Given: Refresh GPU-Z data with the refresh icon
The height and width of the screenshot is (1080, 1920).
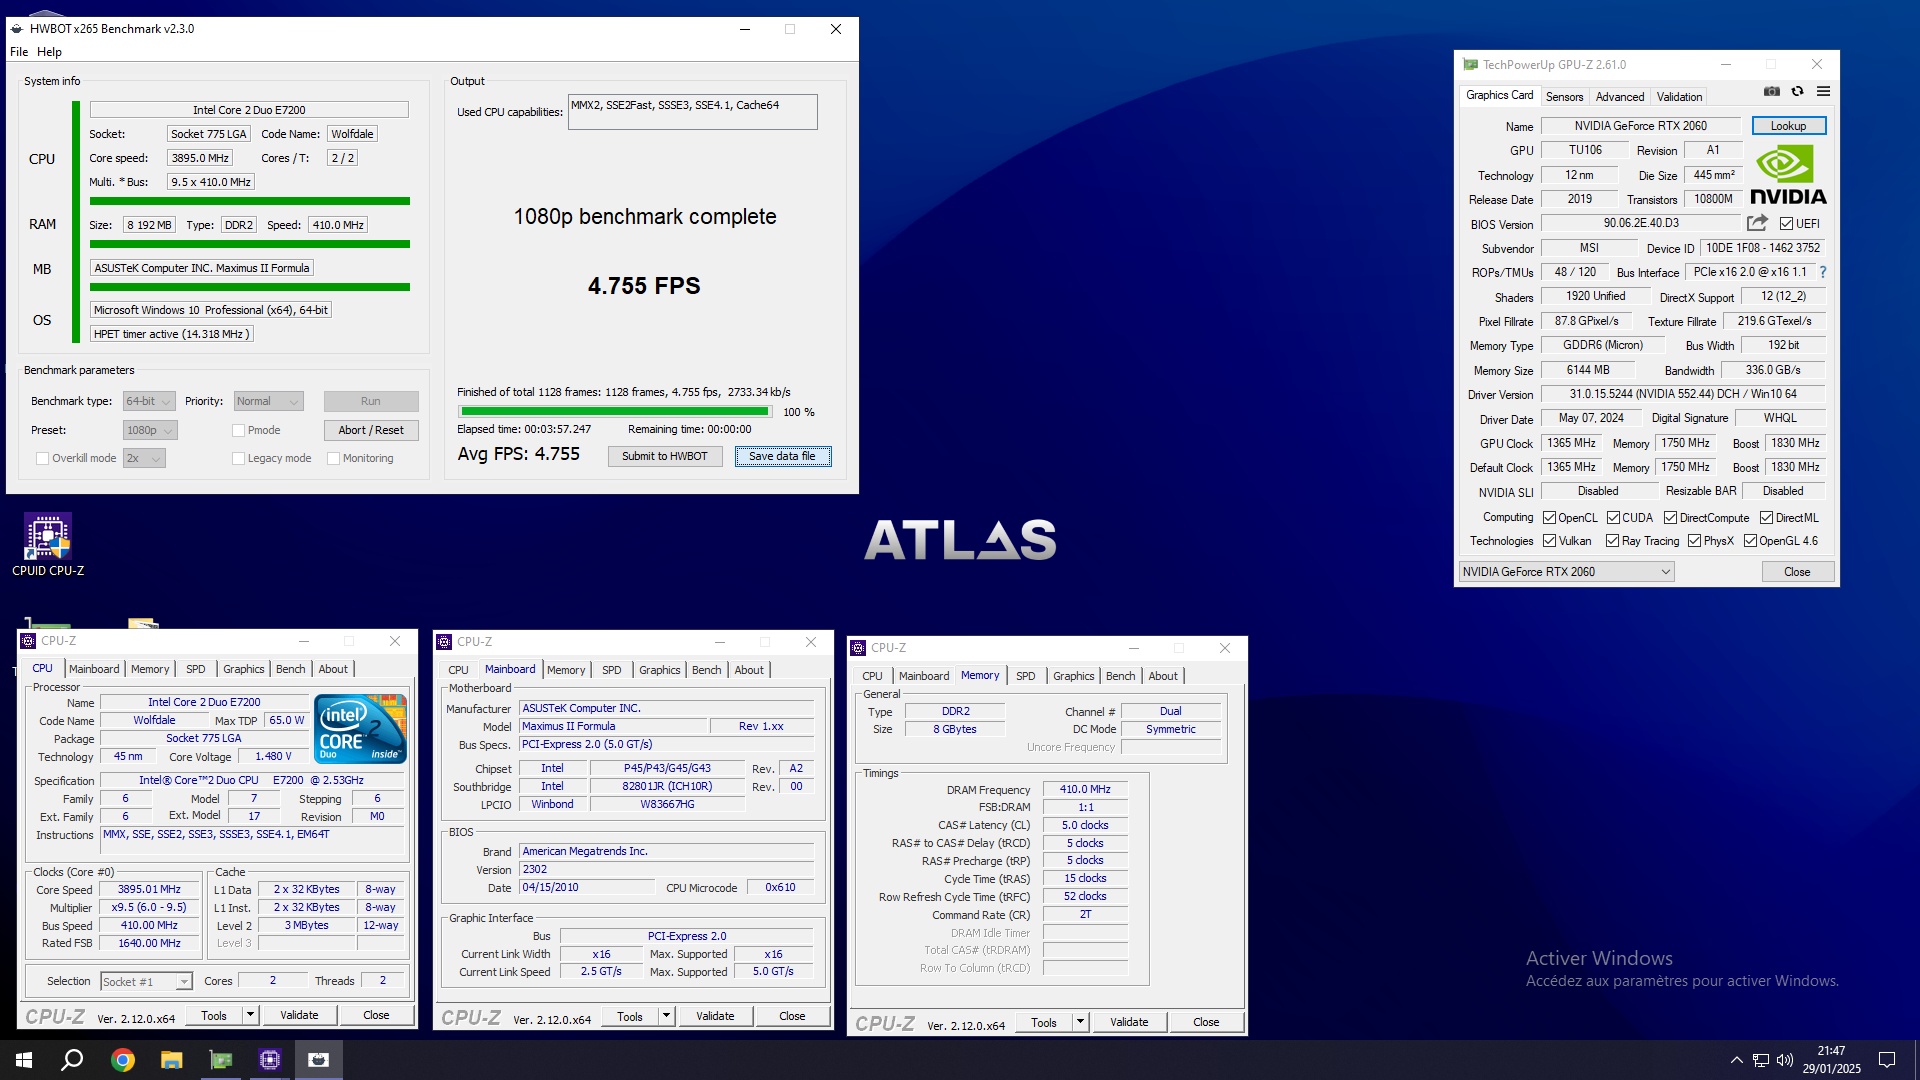Looking at the screenshot, I should [x=1797, y=91].
